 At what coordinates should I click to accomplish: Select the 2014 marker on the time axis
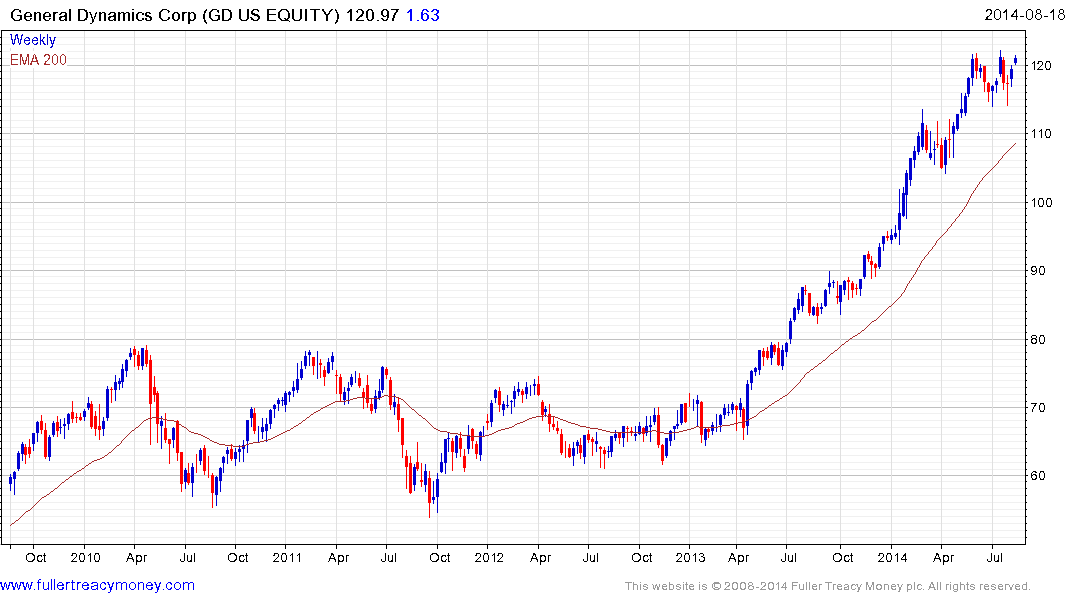tap(893, 557)
